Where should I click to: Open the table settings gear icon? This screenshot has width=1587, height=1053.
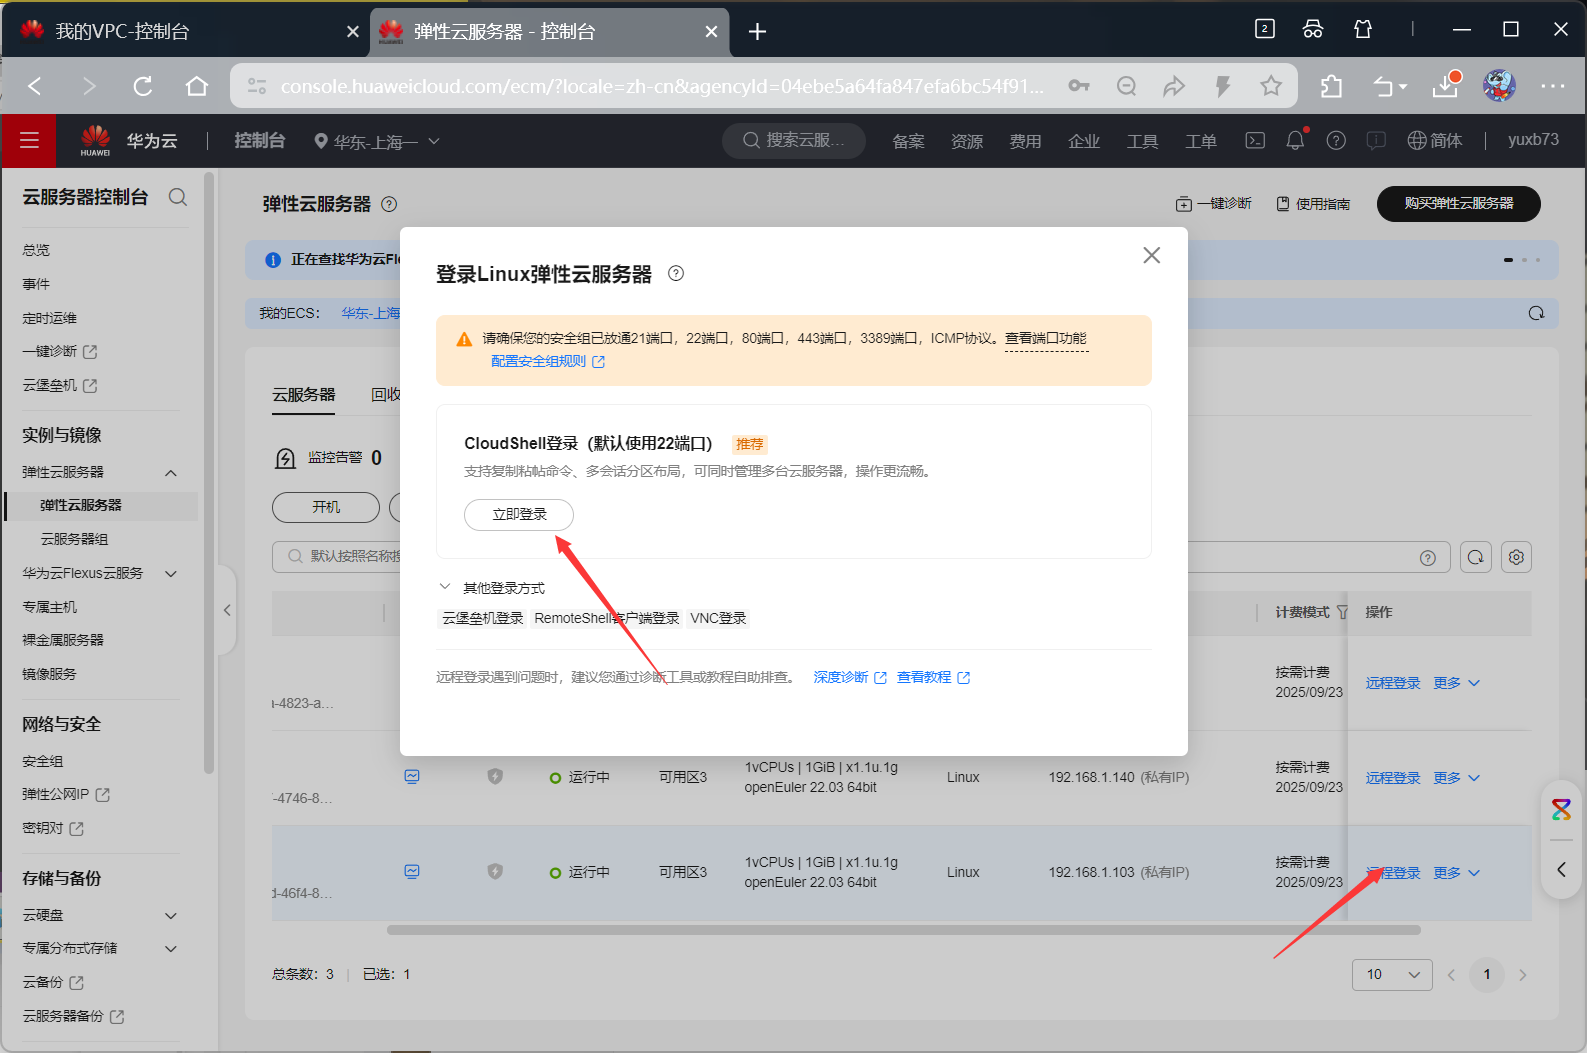(1517, 557)
